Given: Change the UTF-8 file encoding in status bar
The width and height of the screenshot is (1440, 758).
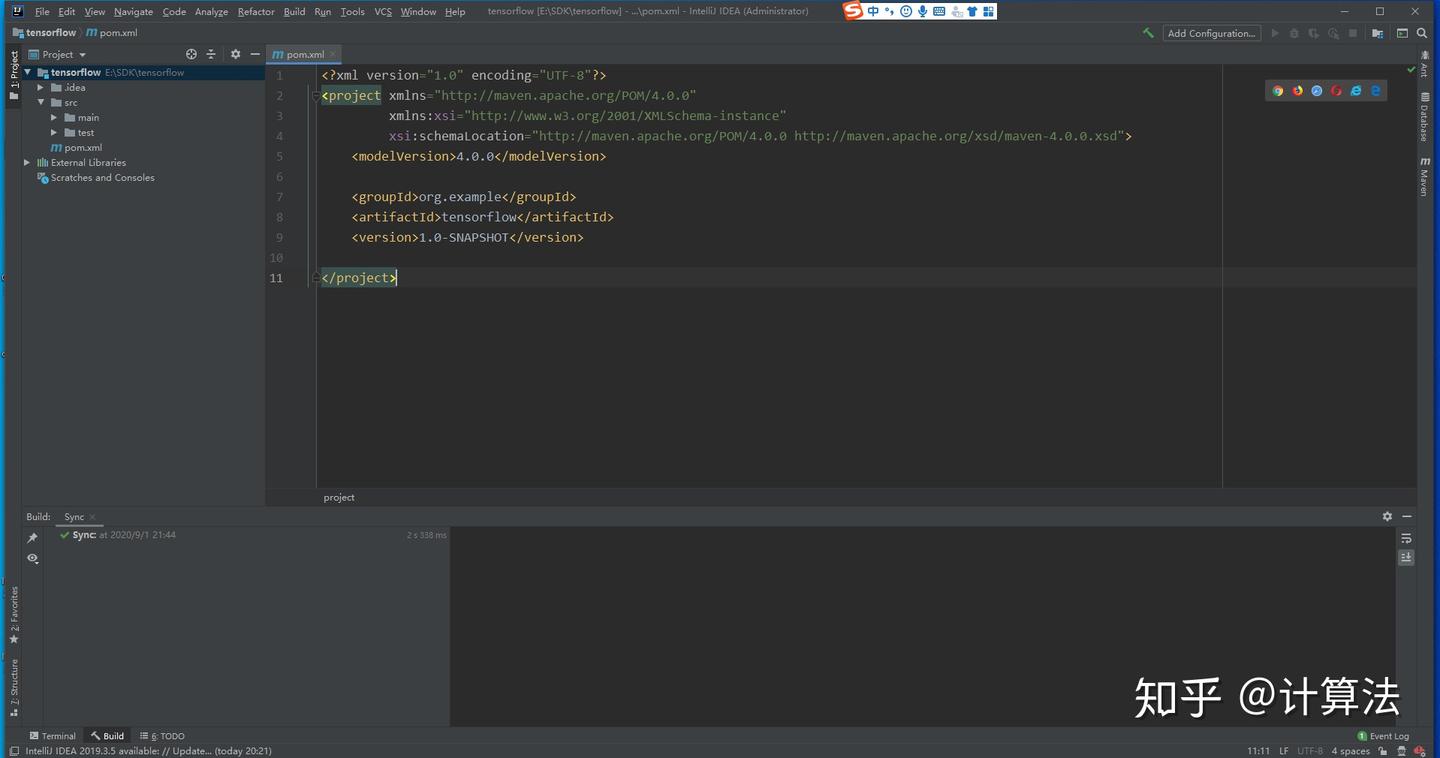Looking at the screenshot, I should pos(1310,751).
